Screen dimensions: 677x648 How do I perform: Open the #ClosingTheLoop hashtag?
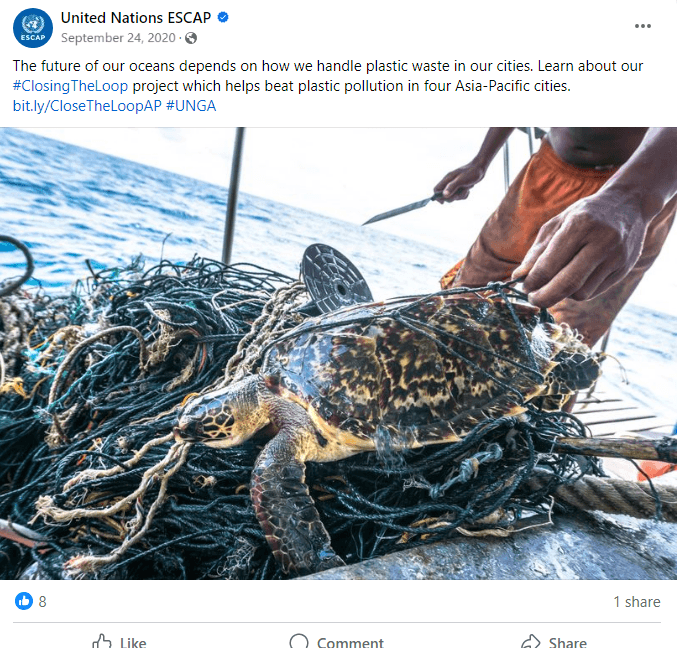point(70,86)
